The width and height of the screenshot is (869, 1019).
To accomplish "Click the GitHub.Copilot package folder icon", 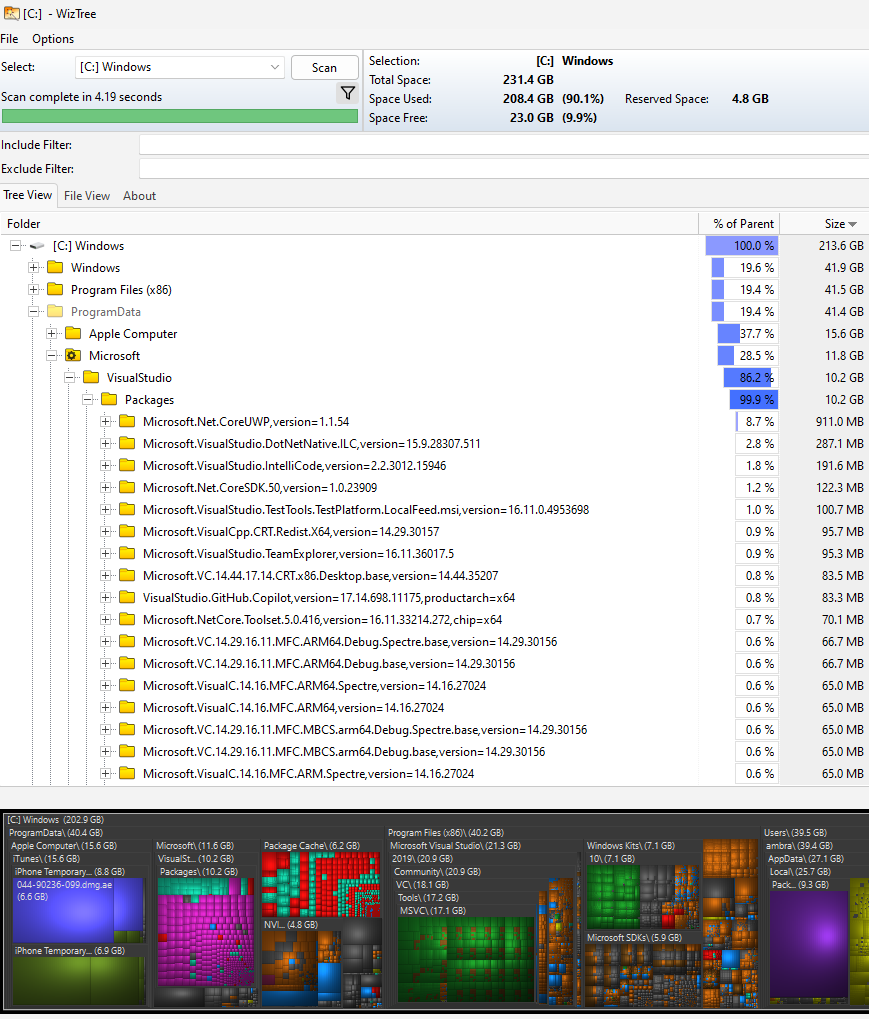I will (127, 597).
